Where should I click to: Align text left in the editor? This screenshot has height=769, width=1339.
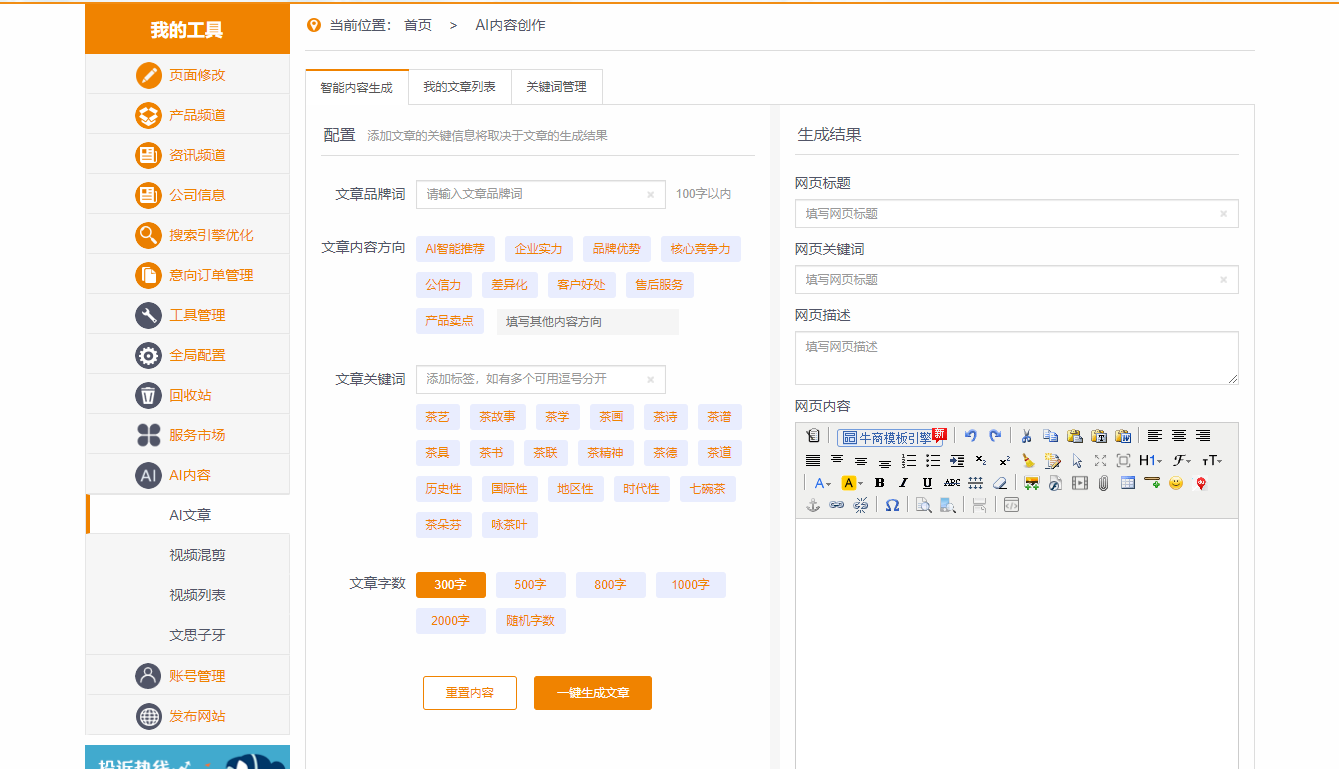(1155, 436)
